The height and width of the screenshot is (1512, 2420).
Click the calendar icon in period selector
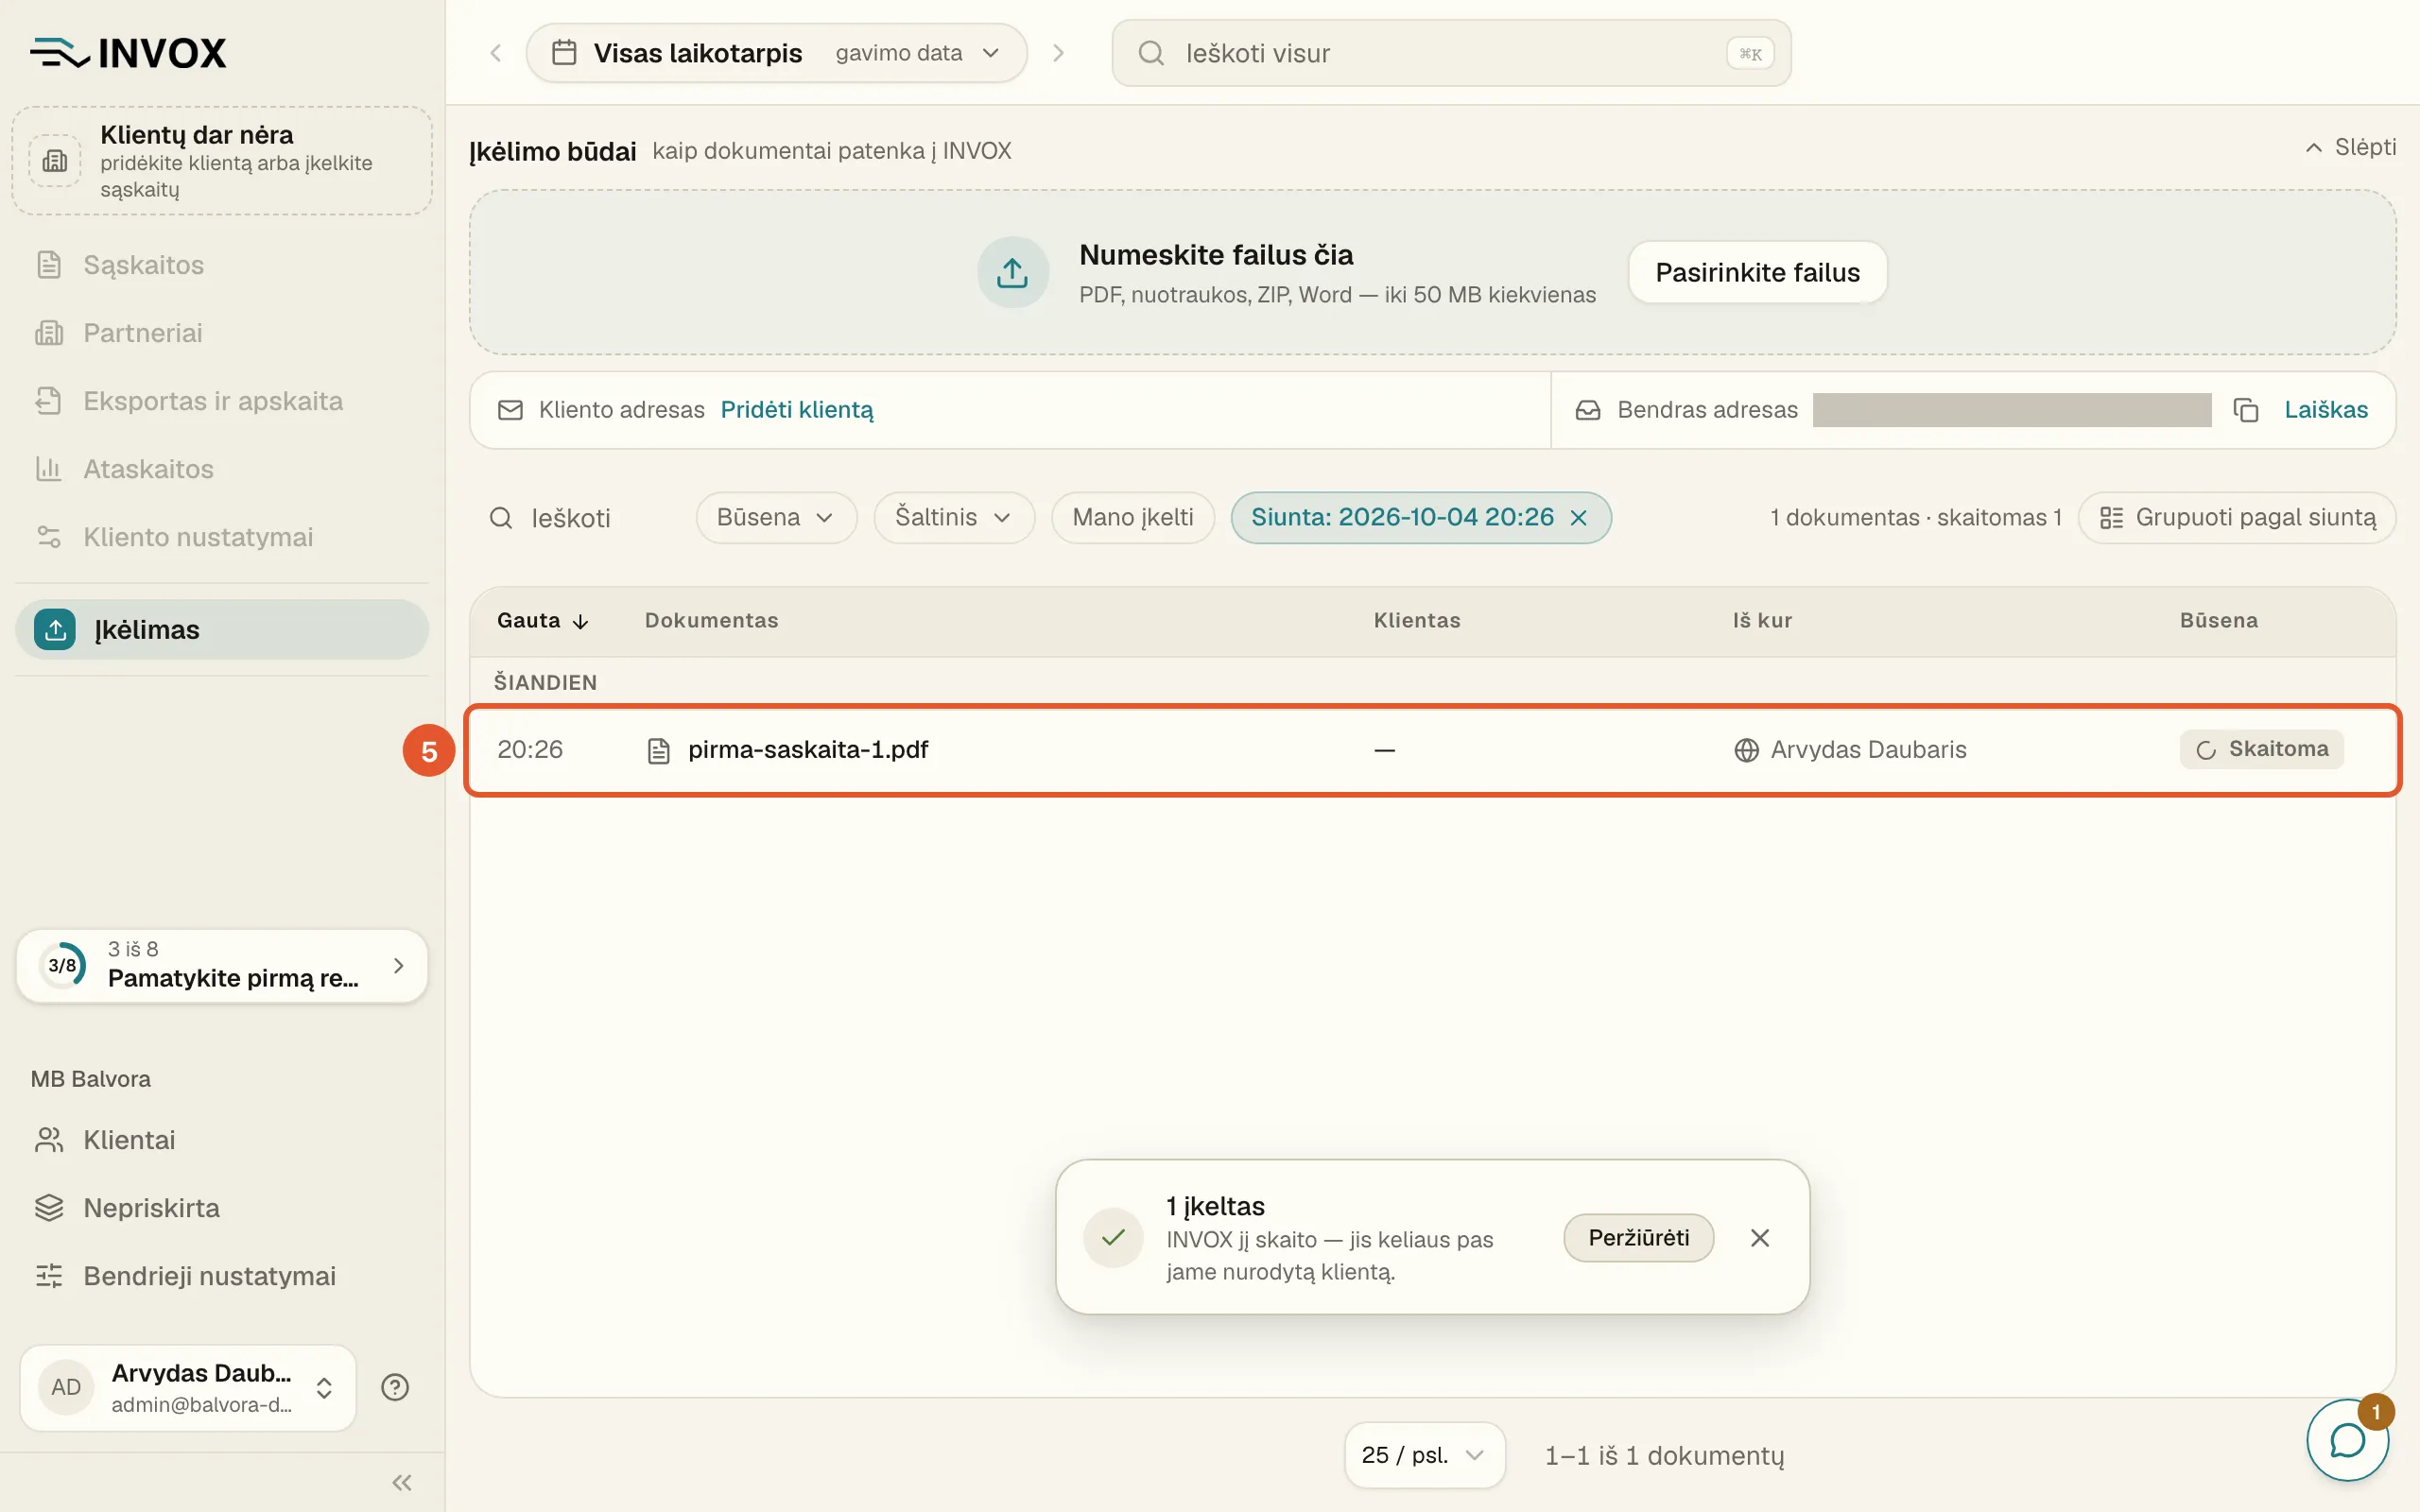[x=564, y=52]
